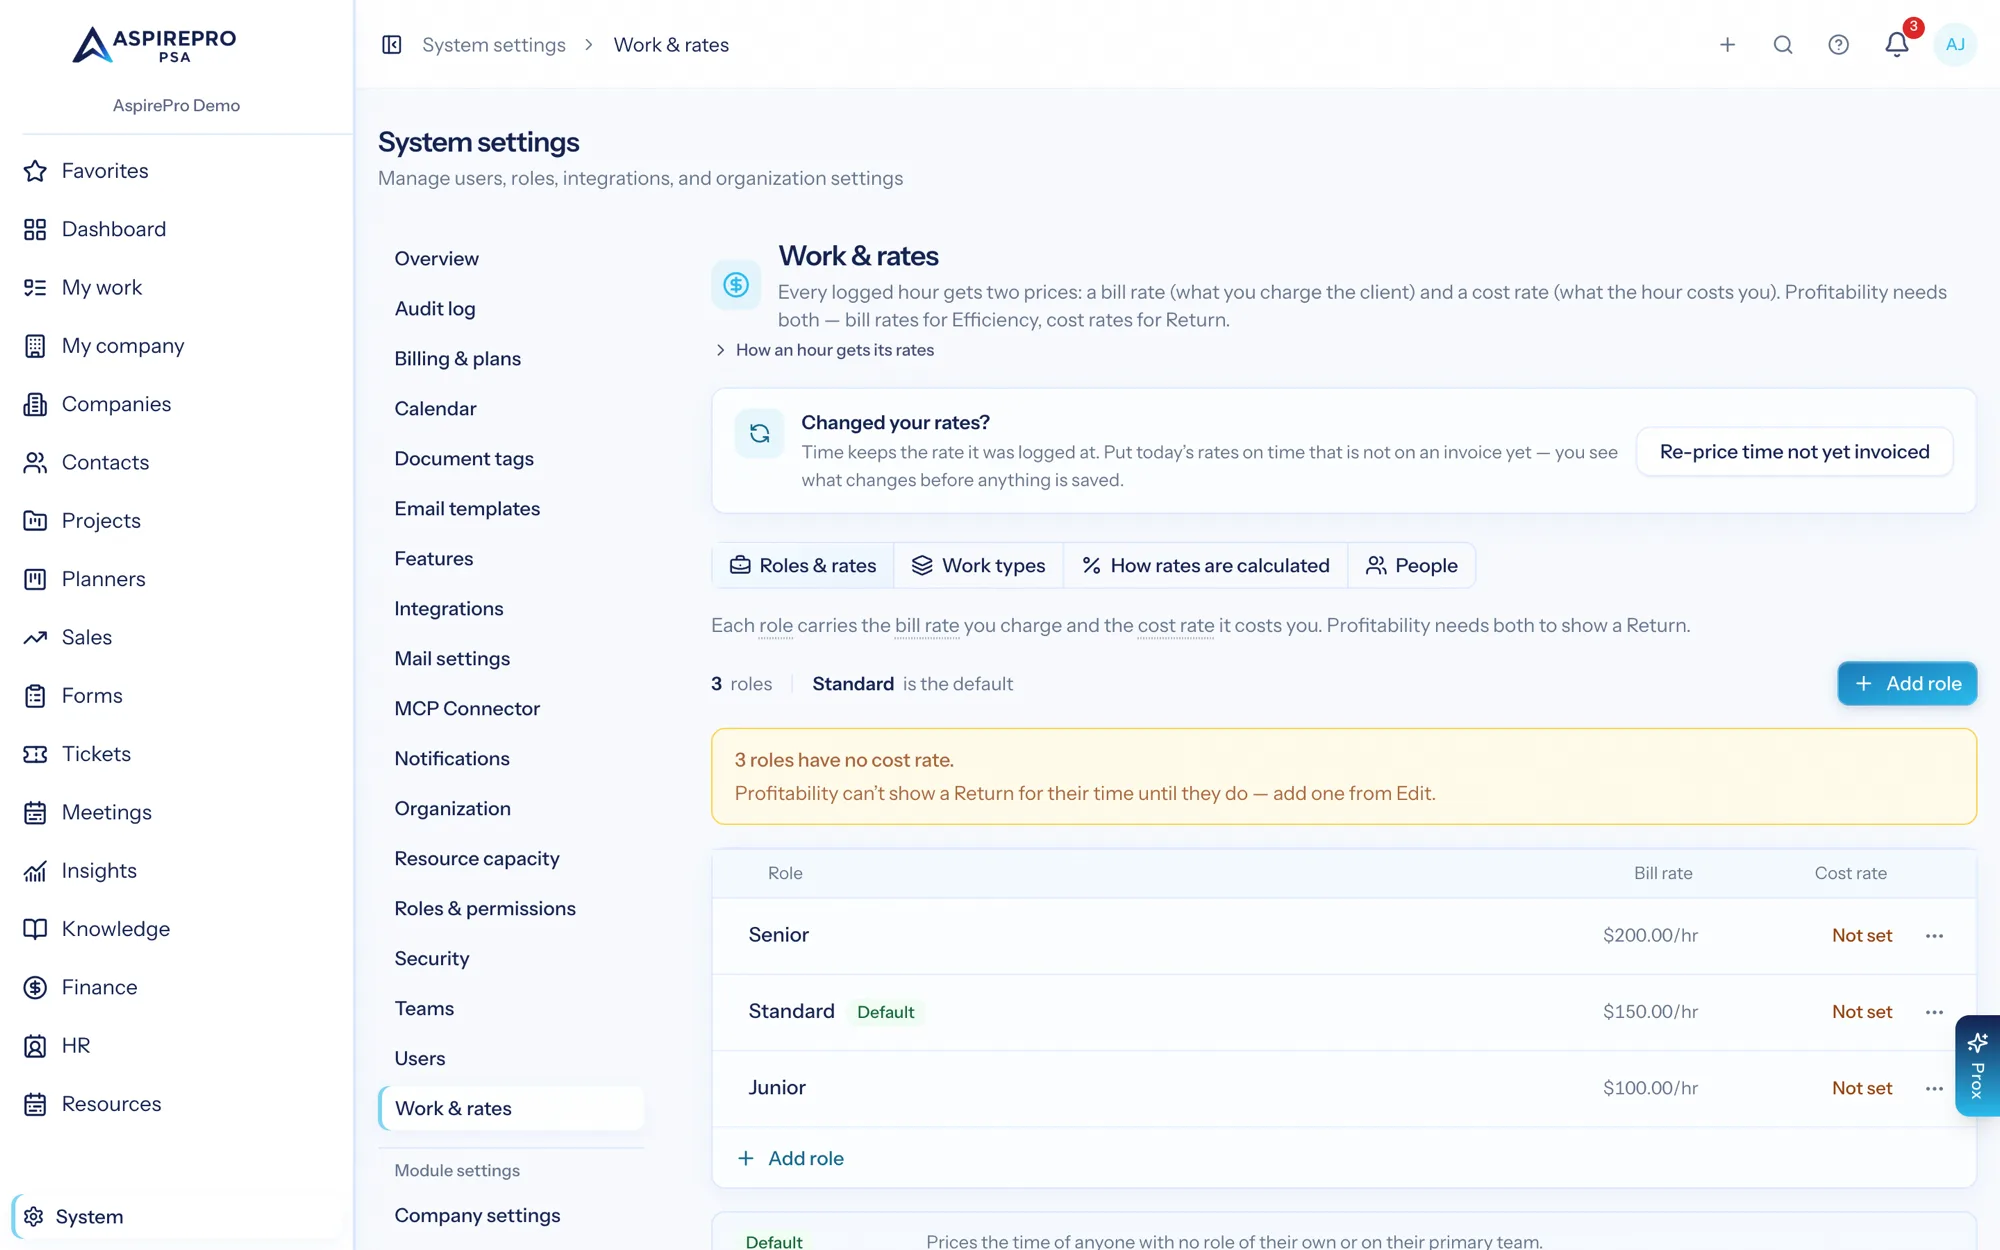Open Company settings under Module settings
The height and width of the screenshot is (1250, 2000).
[512, 1216]
